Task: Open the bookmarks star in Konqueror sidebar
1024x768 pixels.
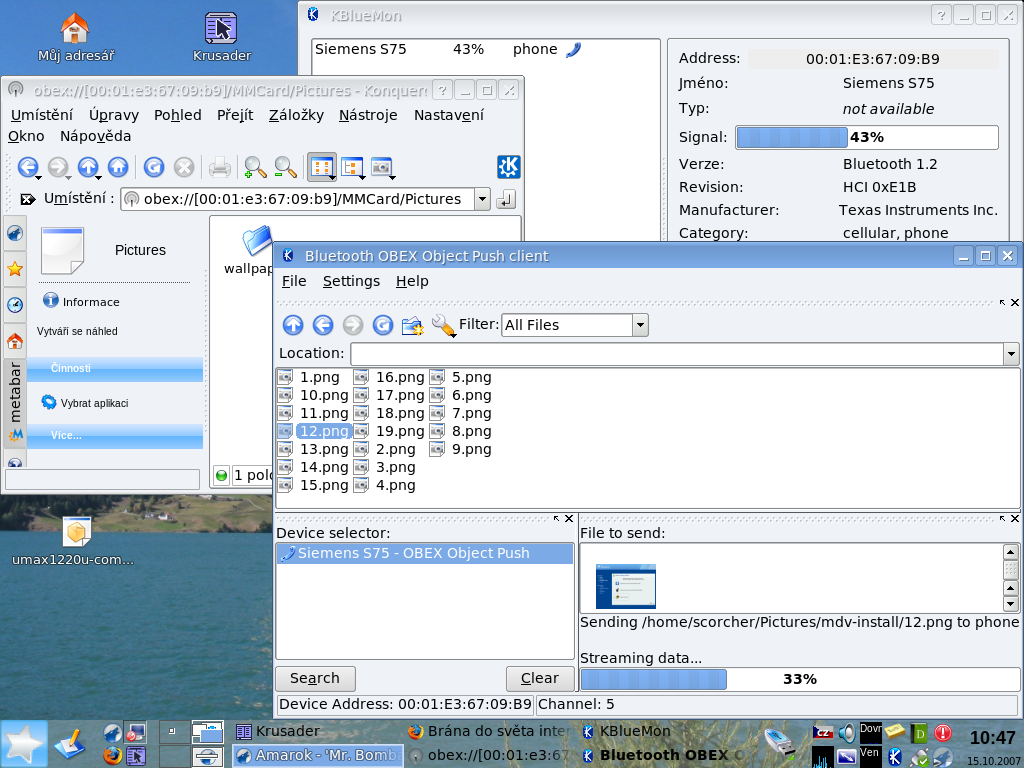Action: pyautogui.click(x=15, y=268)
